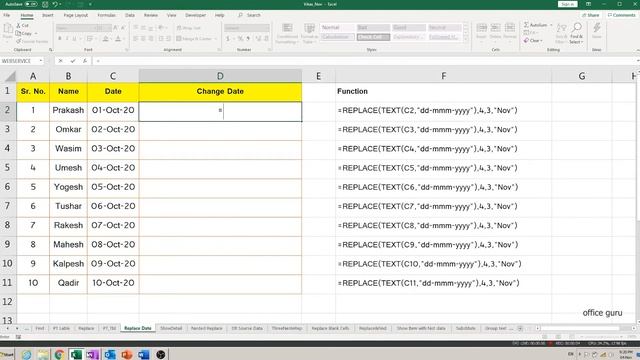This screenshot has width=640, height=360.
Task: Click the Search box in ribbon
Action: coord(250,15)
